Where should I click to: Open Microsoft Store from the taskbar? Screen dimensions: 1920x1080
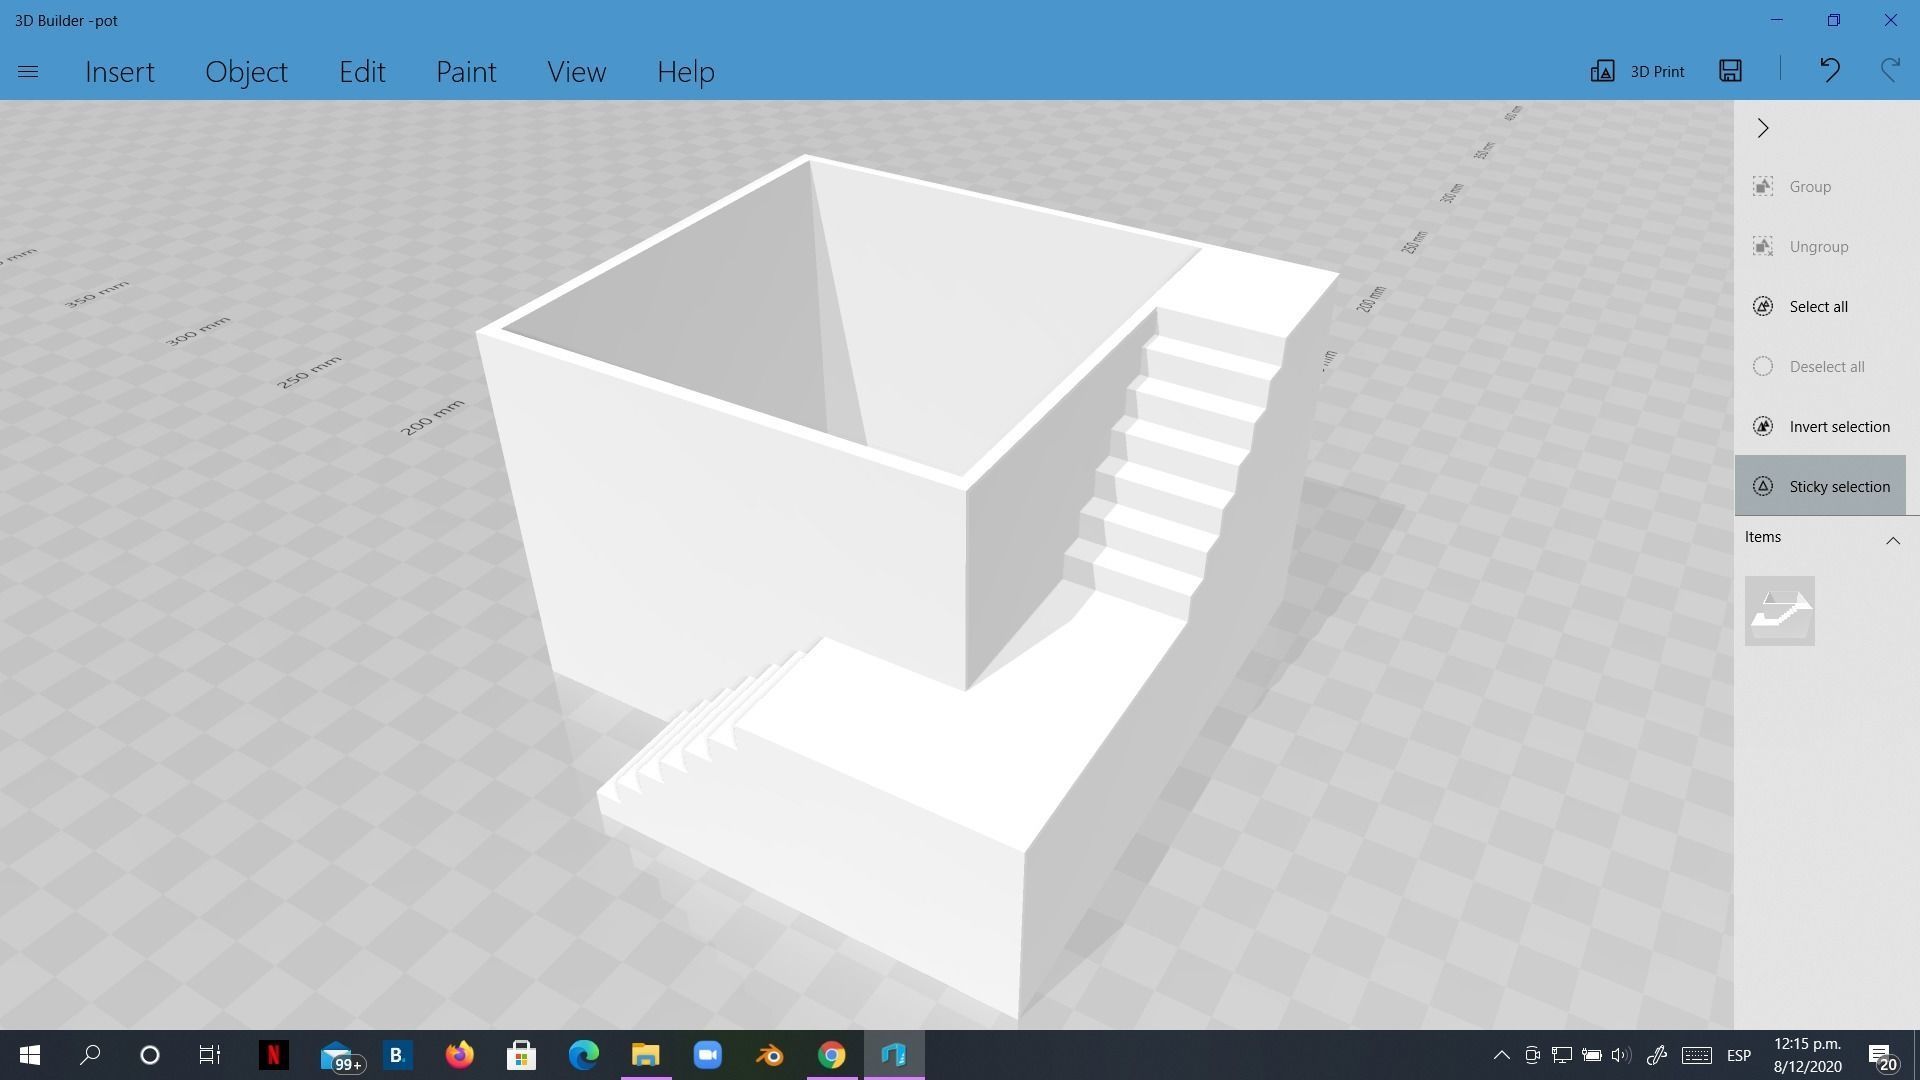pos(521,1055)
